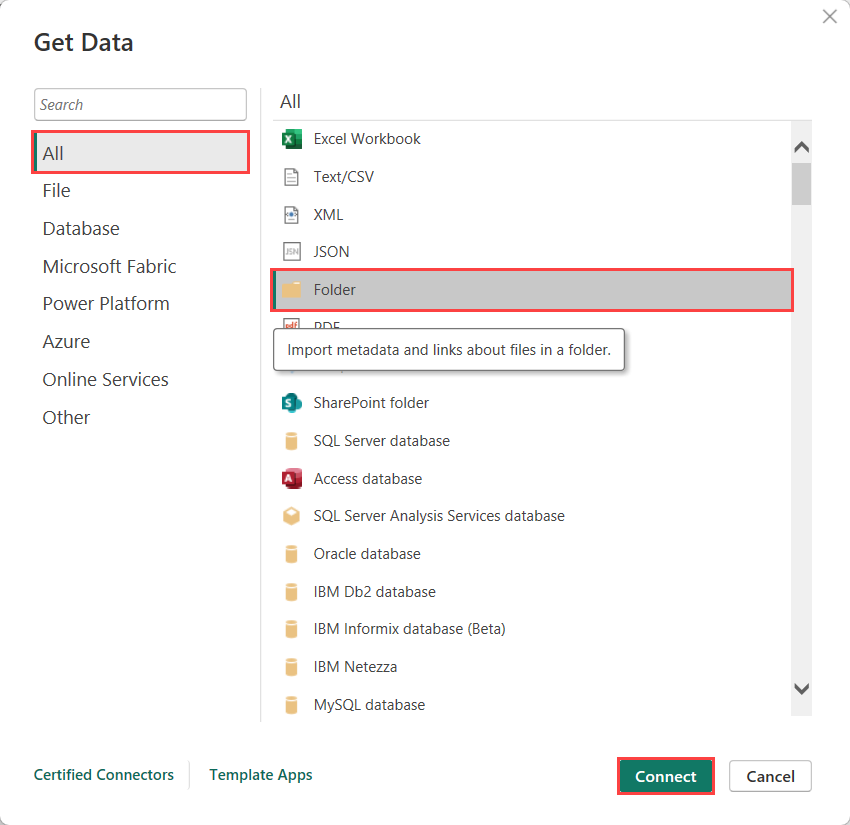This screenshot has width=850, height=825.
Task: Select the Folder connector label
Action: [334, 290]
